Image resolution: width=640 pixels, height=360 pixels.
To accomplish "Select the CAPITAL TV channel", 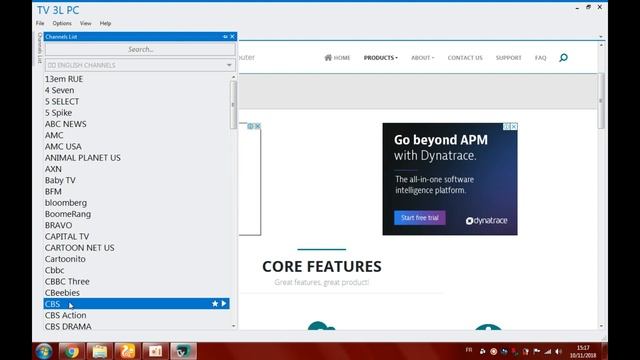I will [x=136, y=236].
